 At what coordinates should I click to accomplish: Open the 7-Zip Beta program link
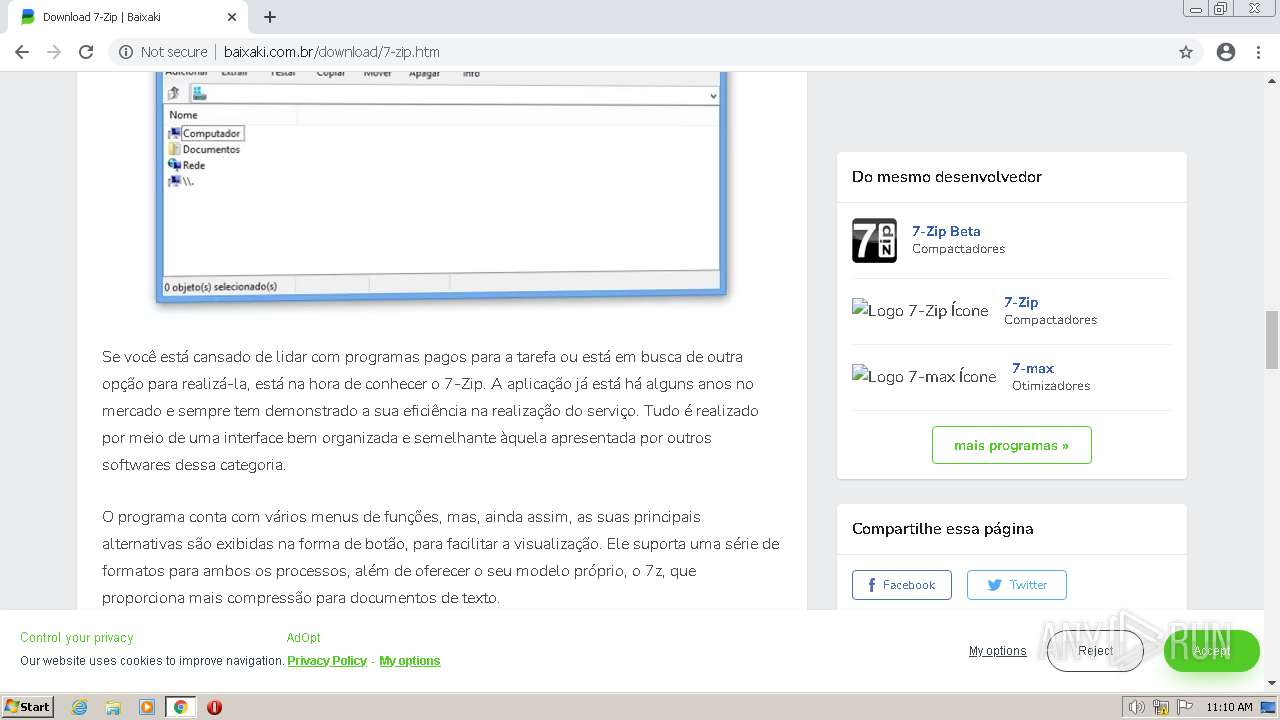point(946,231)
